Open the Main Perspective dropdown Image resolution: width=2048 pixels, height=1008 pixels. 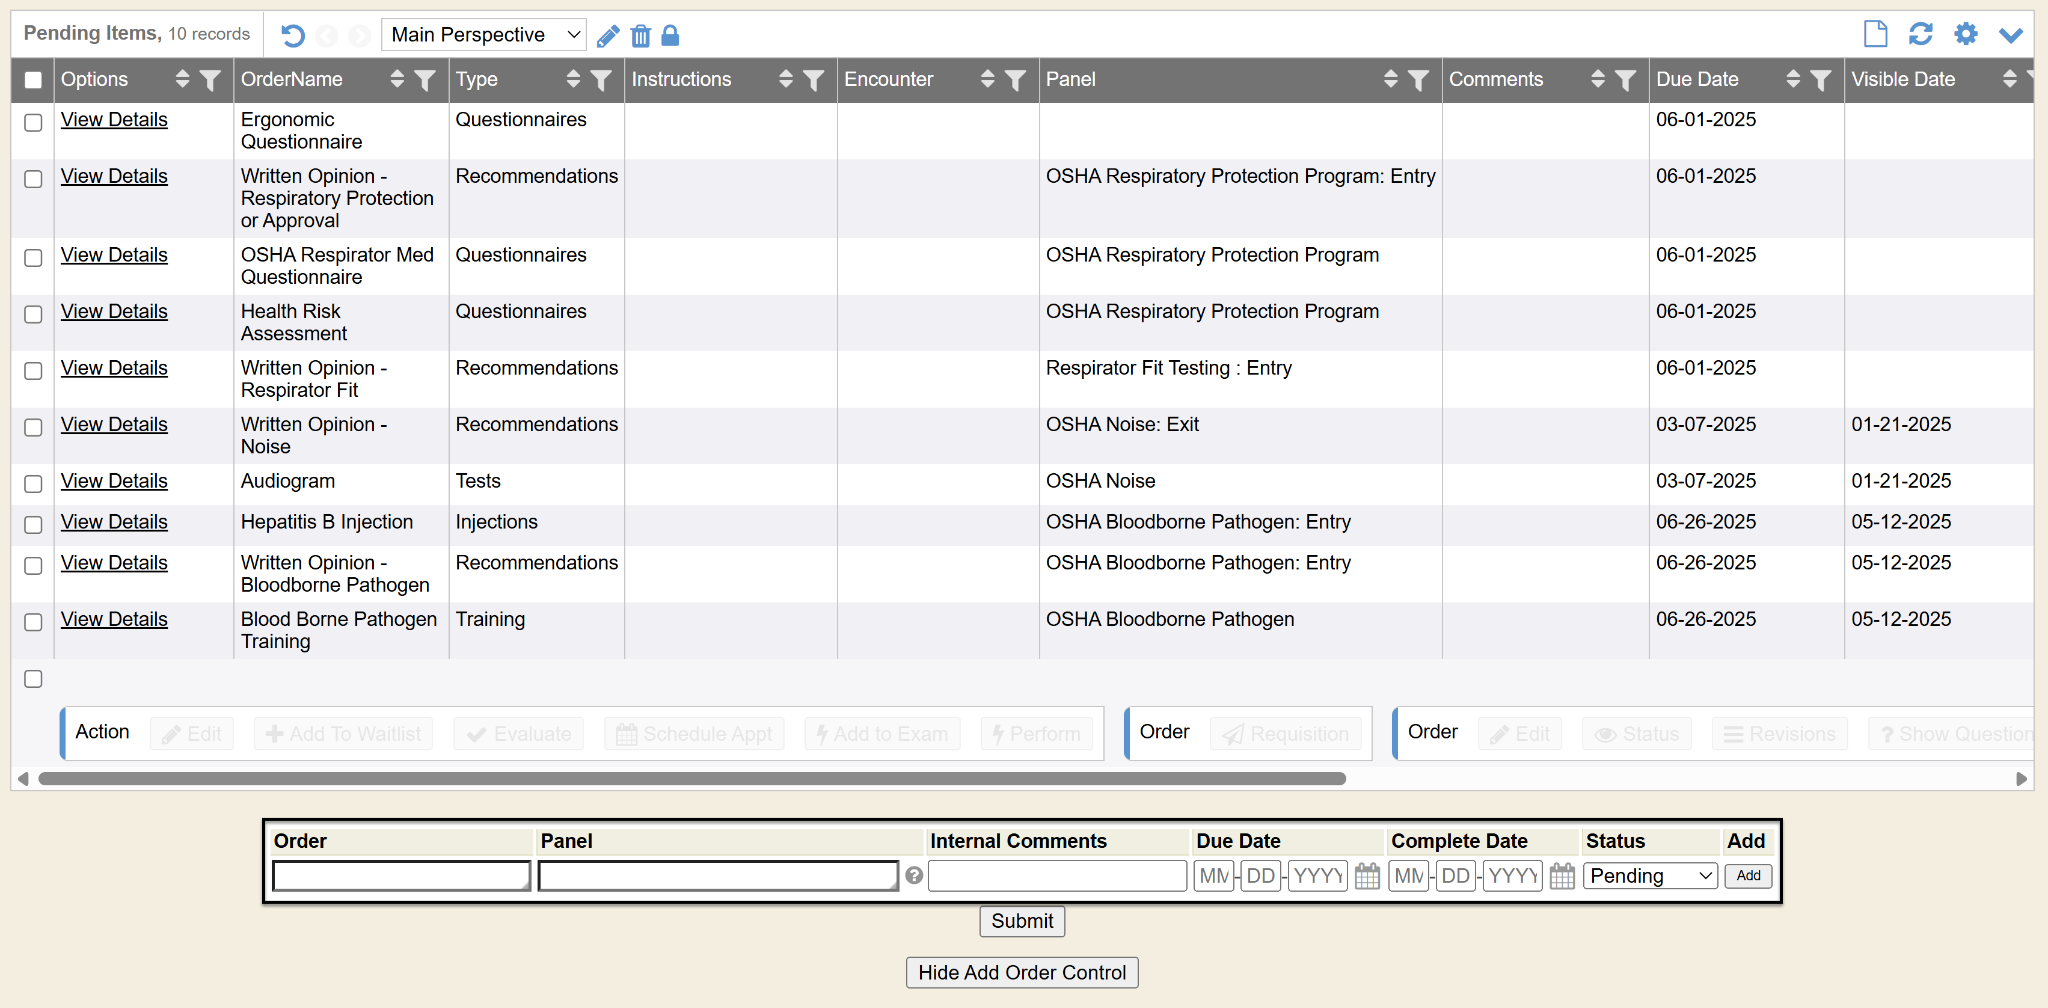tap(484, 35)
